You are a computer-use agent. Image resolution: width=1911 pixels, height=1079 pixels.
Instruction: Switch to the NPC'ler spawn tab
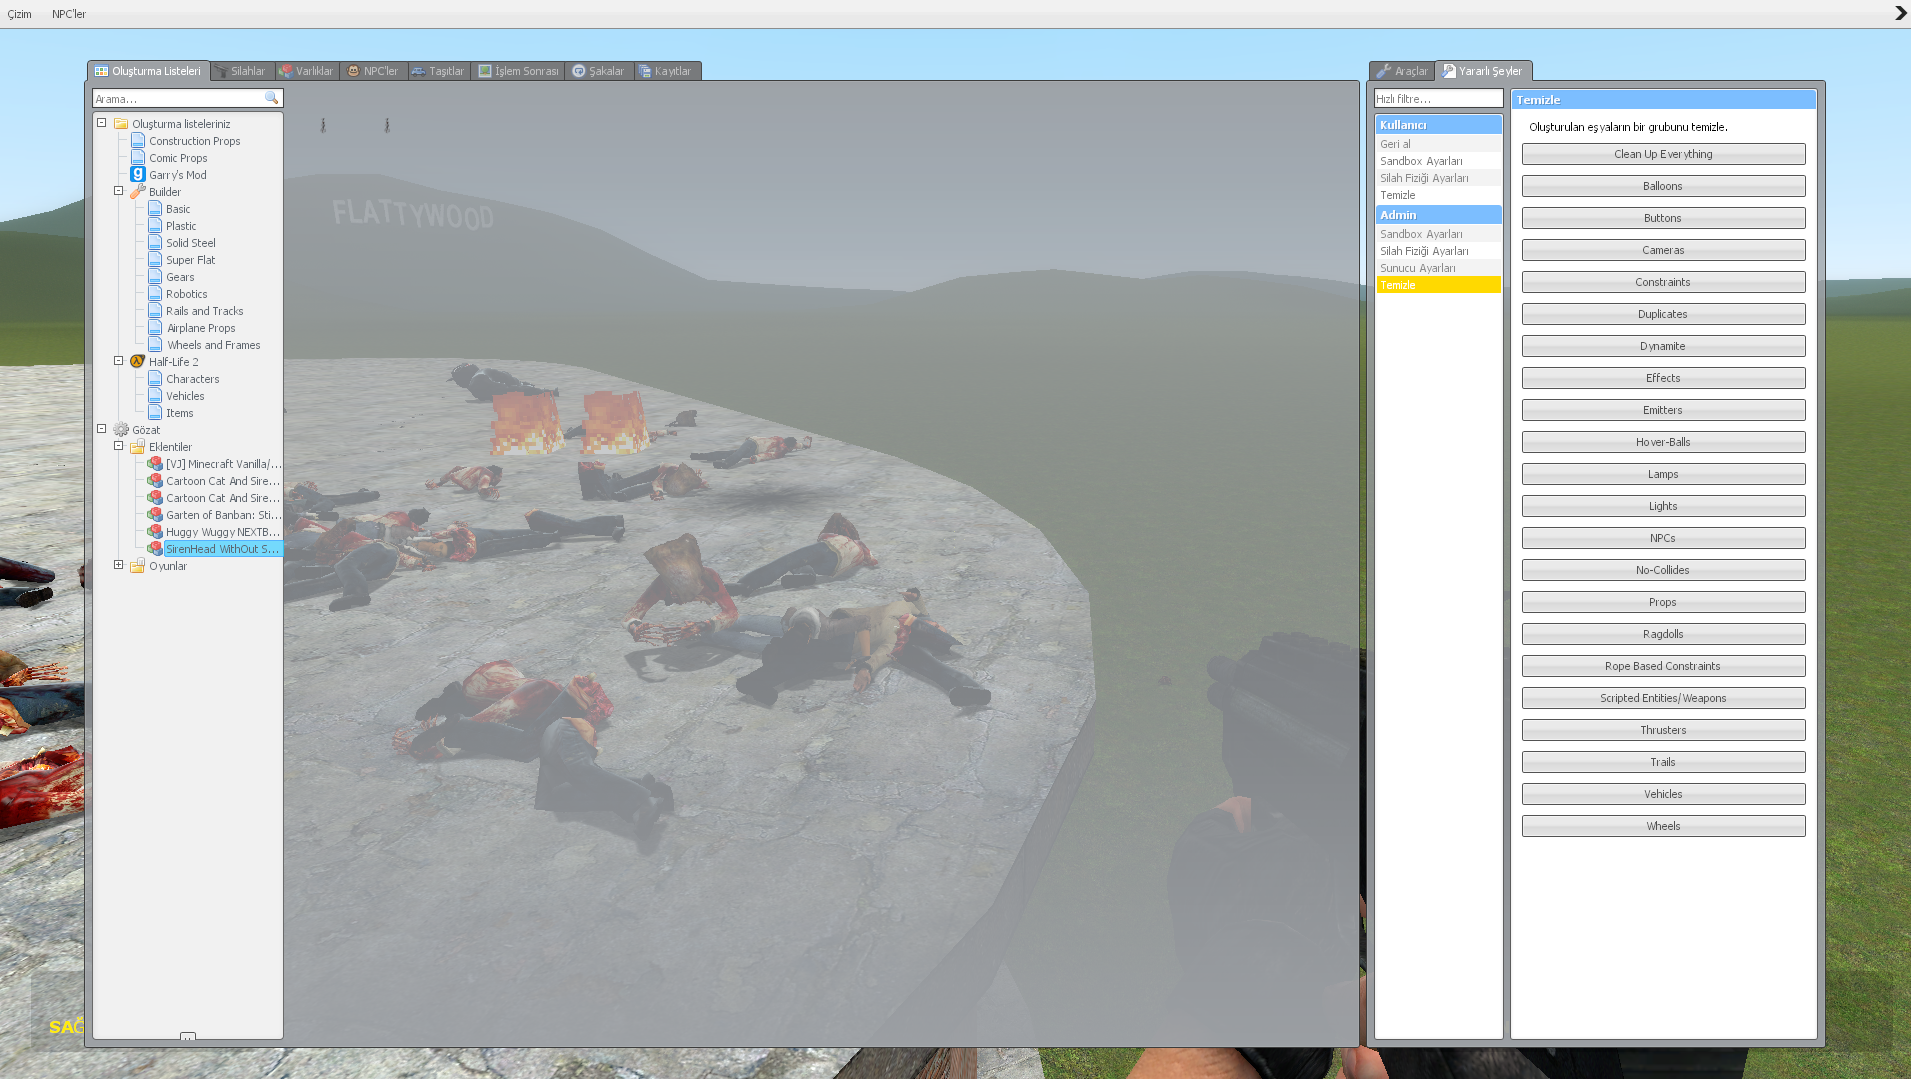coord(373,71)
